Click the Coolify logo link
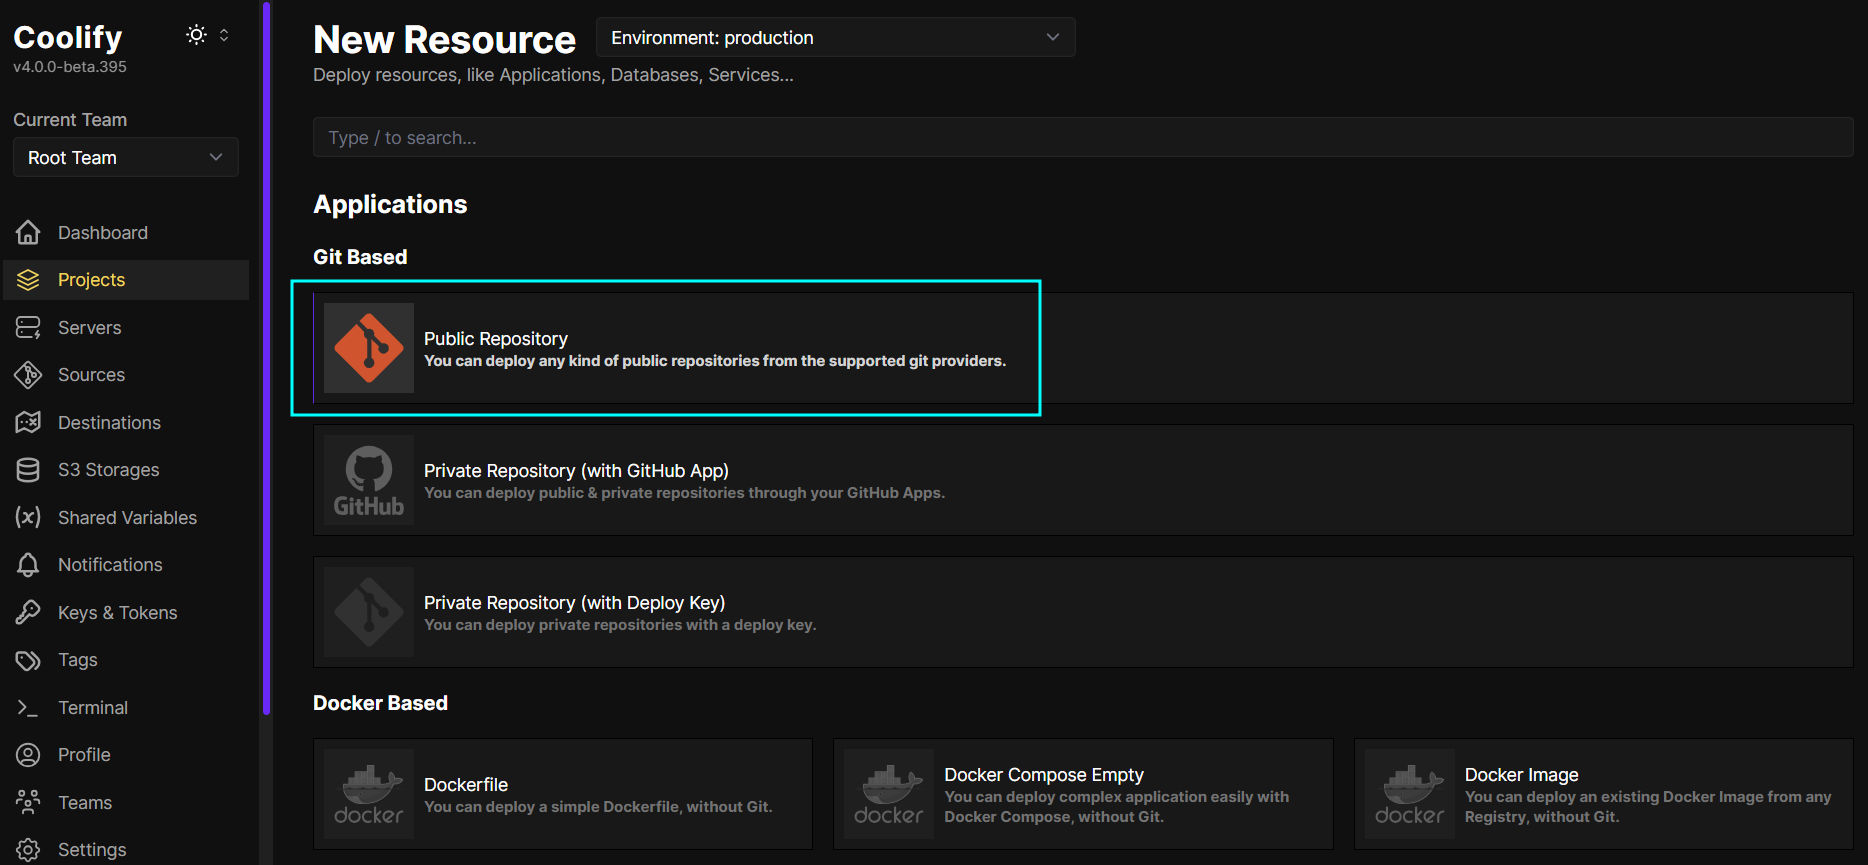Viewport: 1868px width, 865px height. [x=68, y=37]
